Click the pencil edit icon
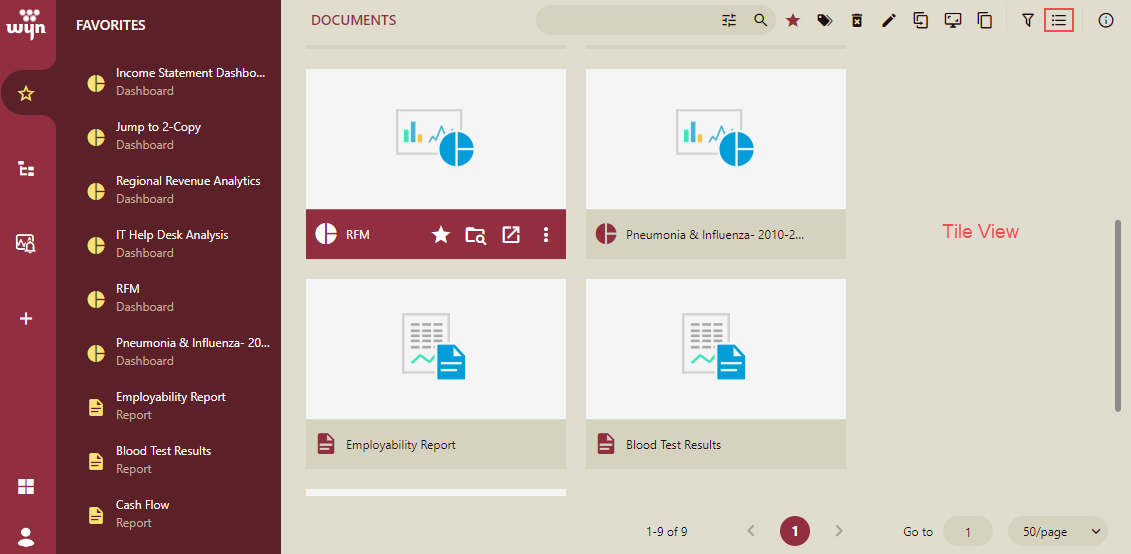 click(x=889, y=20)
